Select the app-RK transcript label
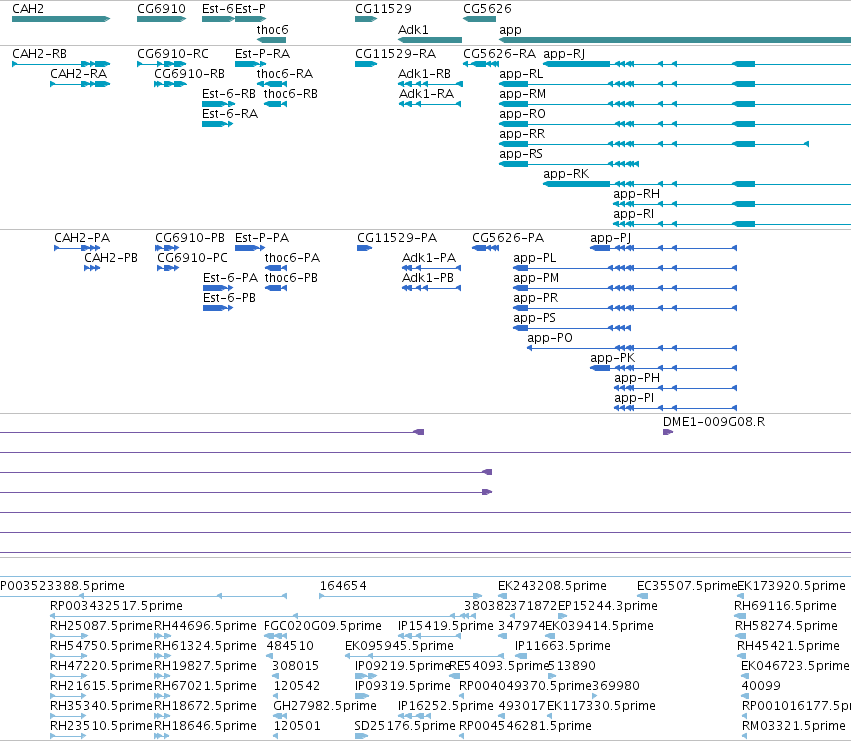The width and height of the screenshot is (851, 741). click(566, 175)
